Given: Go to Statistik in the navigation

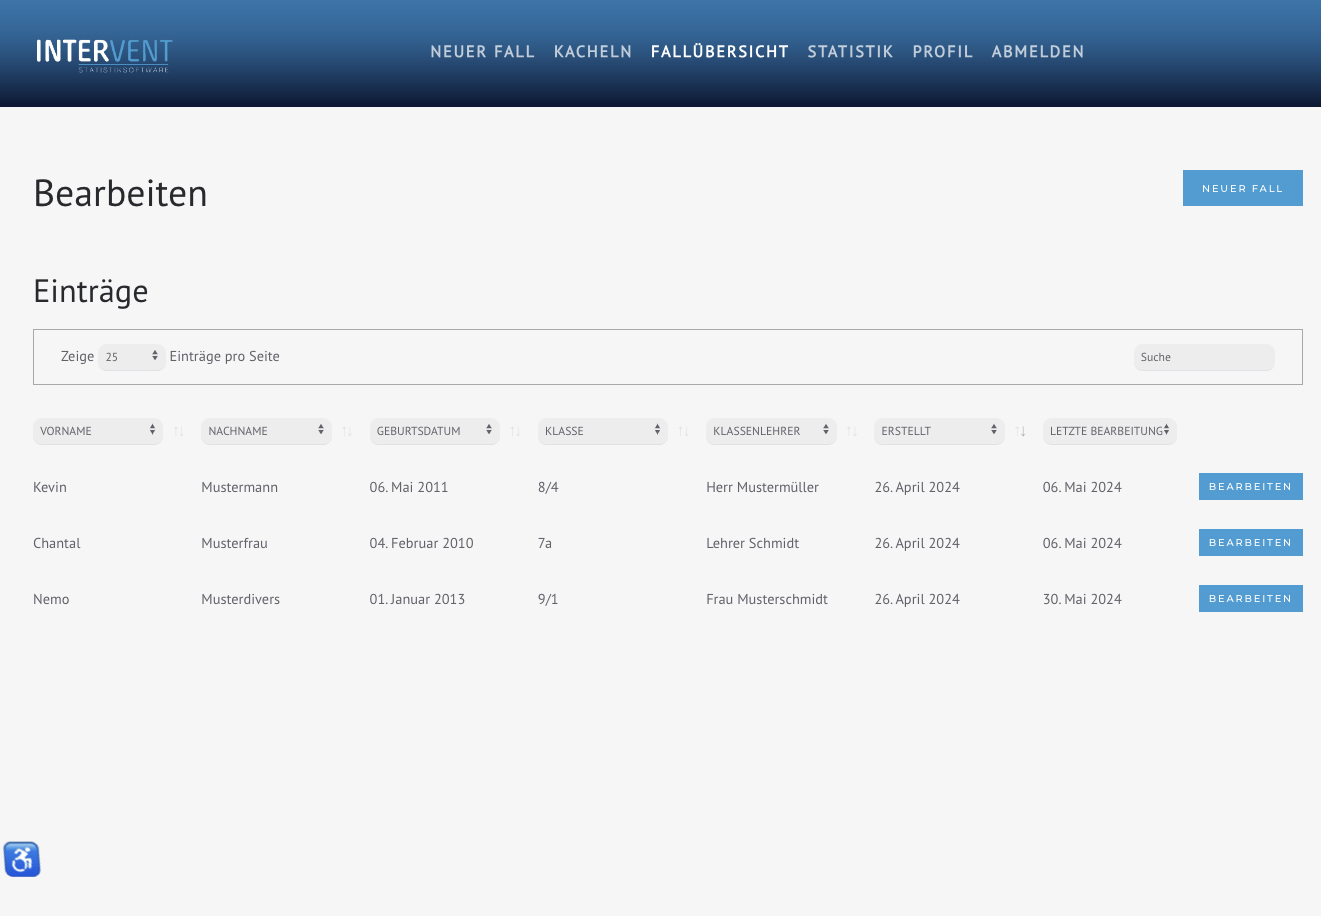Looking at the screenshot, I should 850,52.
